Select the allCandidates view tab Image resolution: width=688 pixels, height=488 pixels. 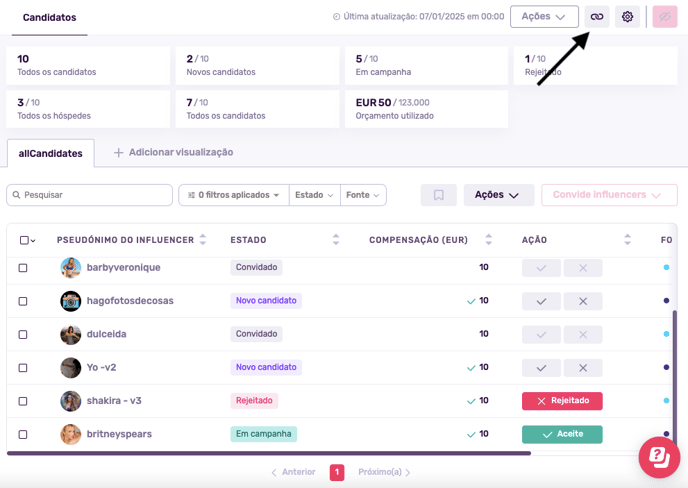50,153
